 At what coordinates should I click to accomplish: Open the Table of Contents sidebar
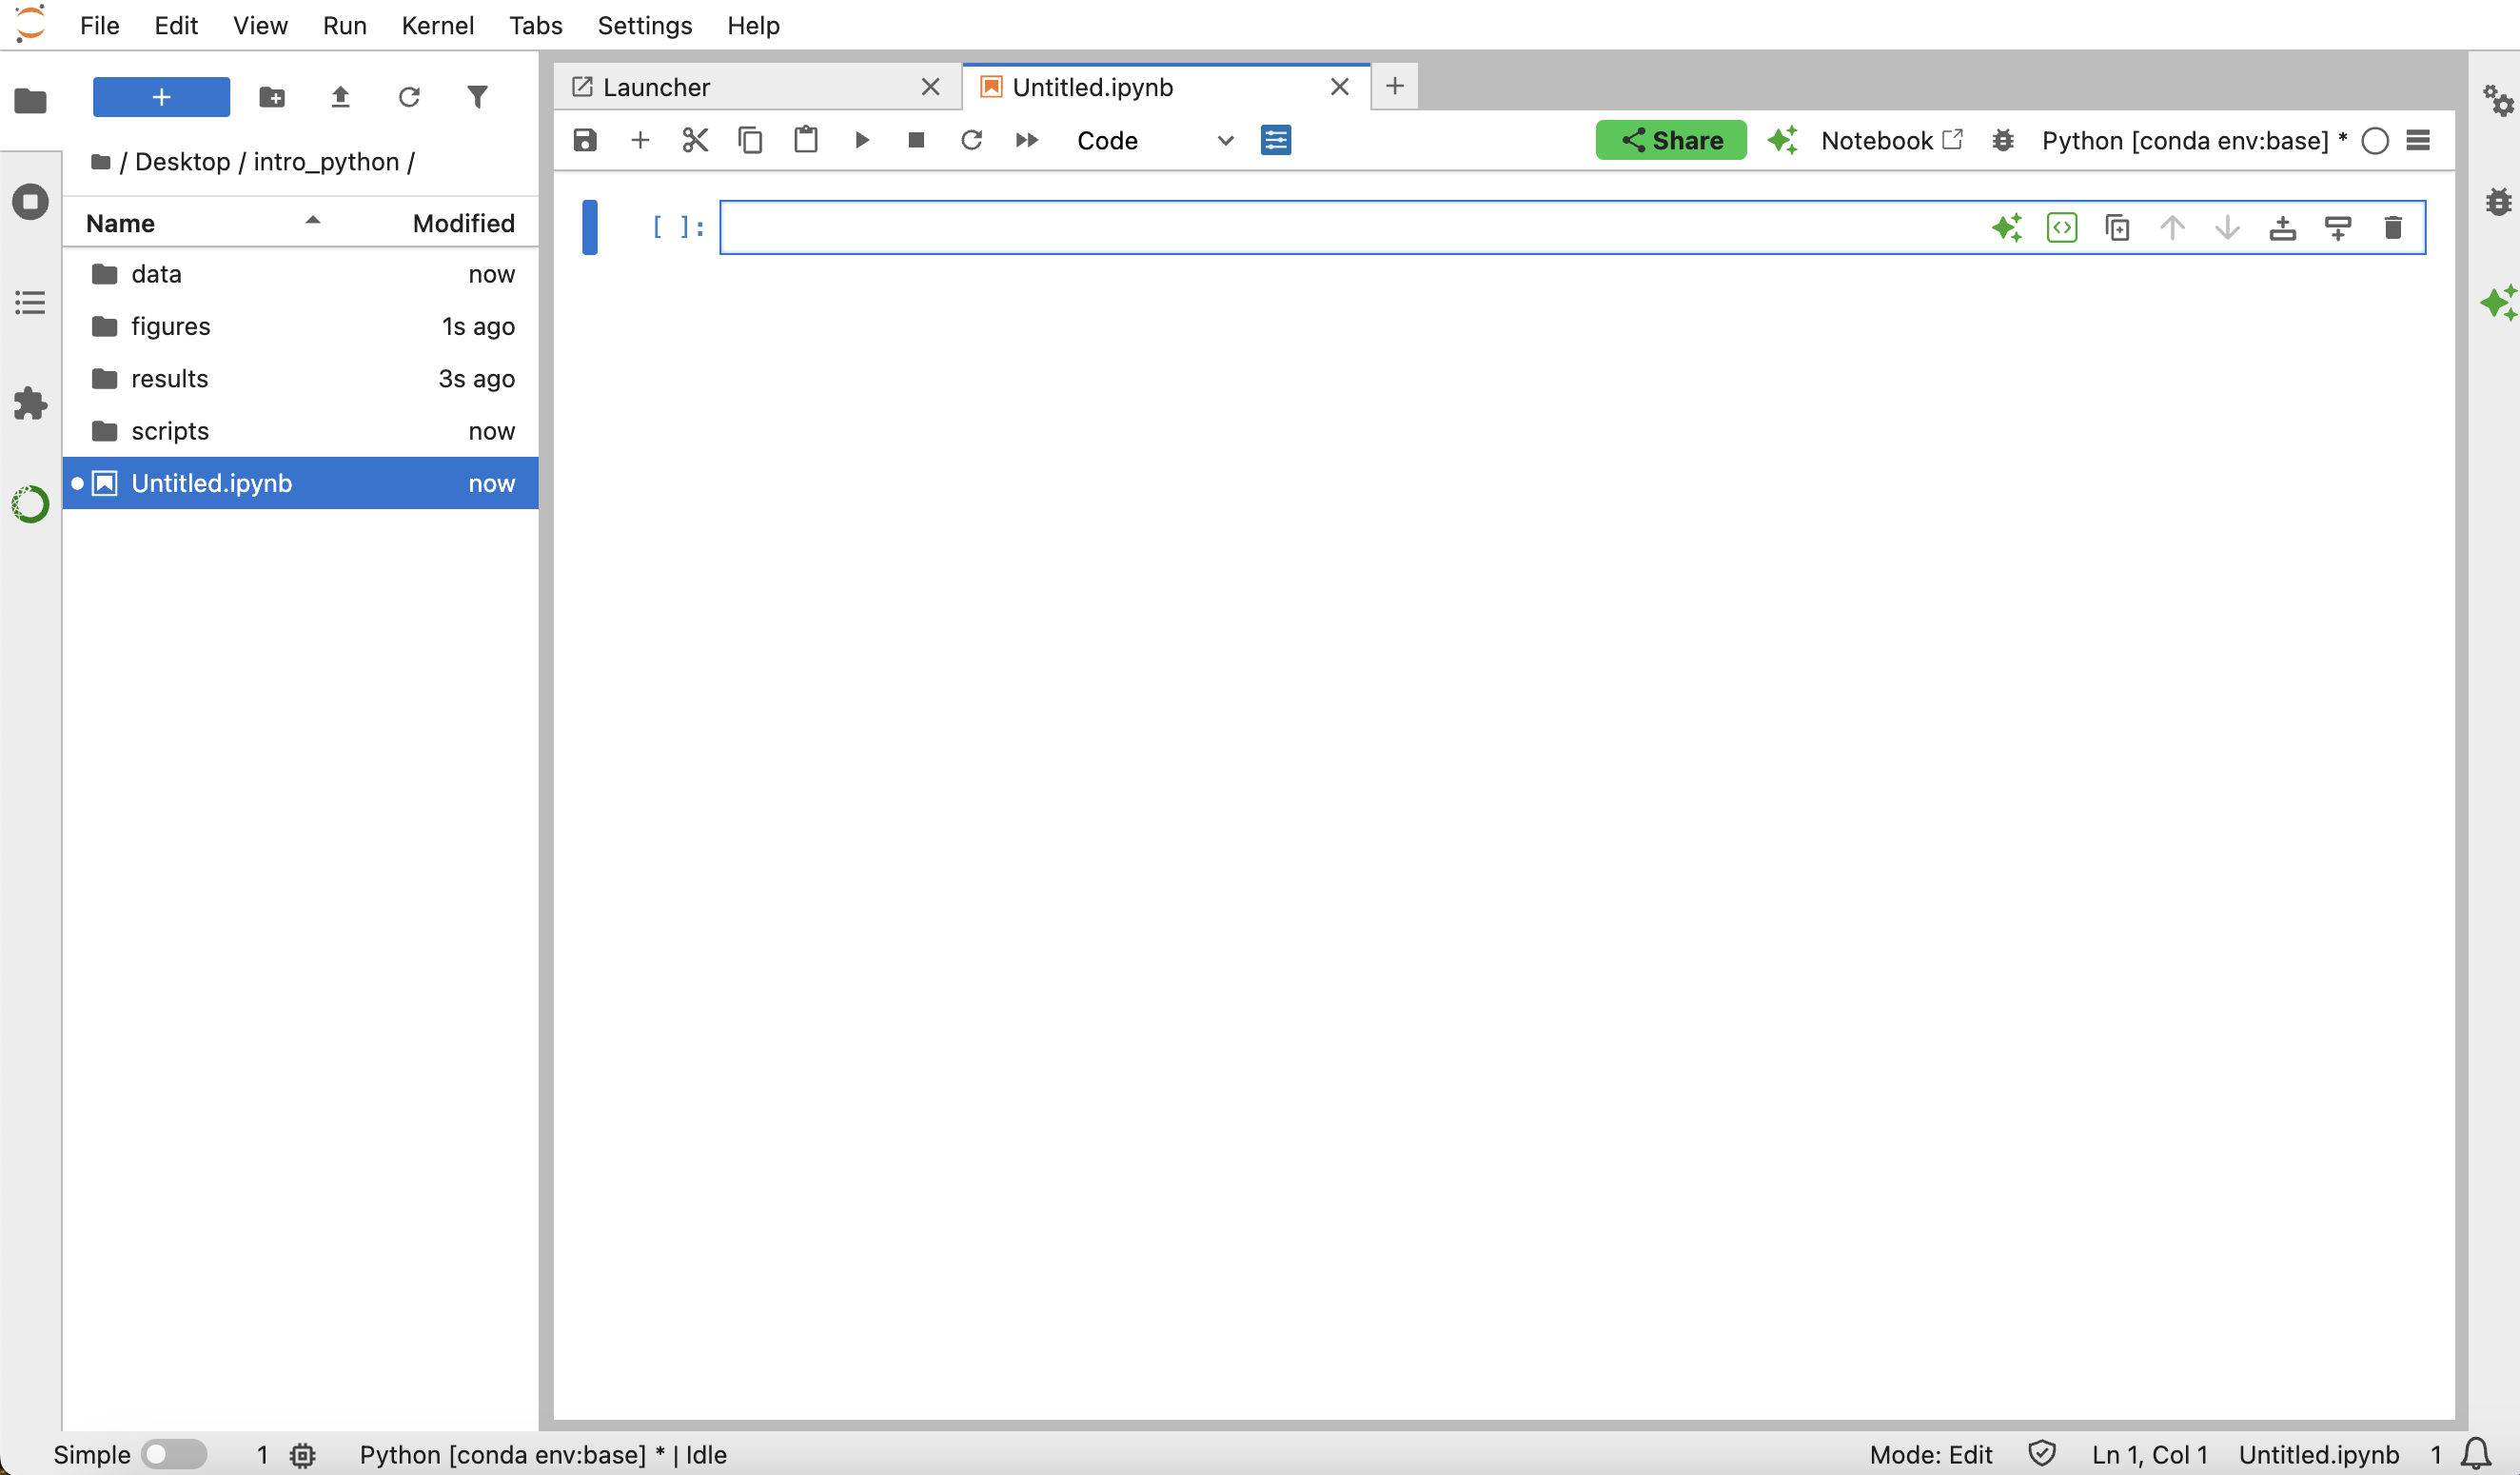30,302
